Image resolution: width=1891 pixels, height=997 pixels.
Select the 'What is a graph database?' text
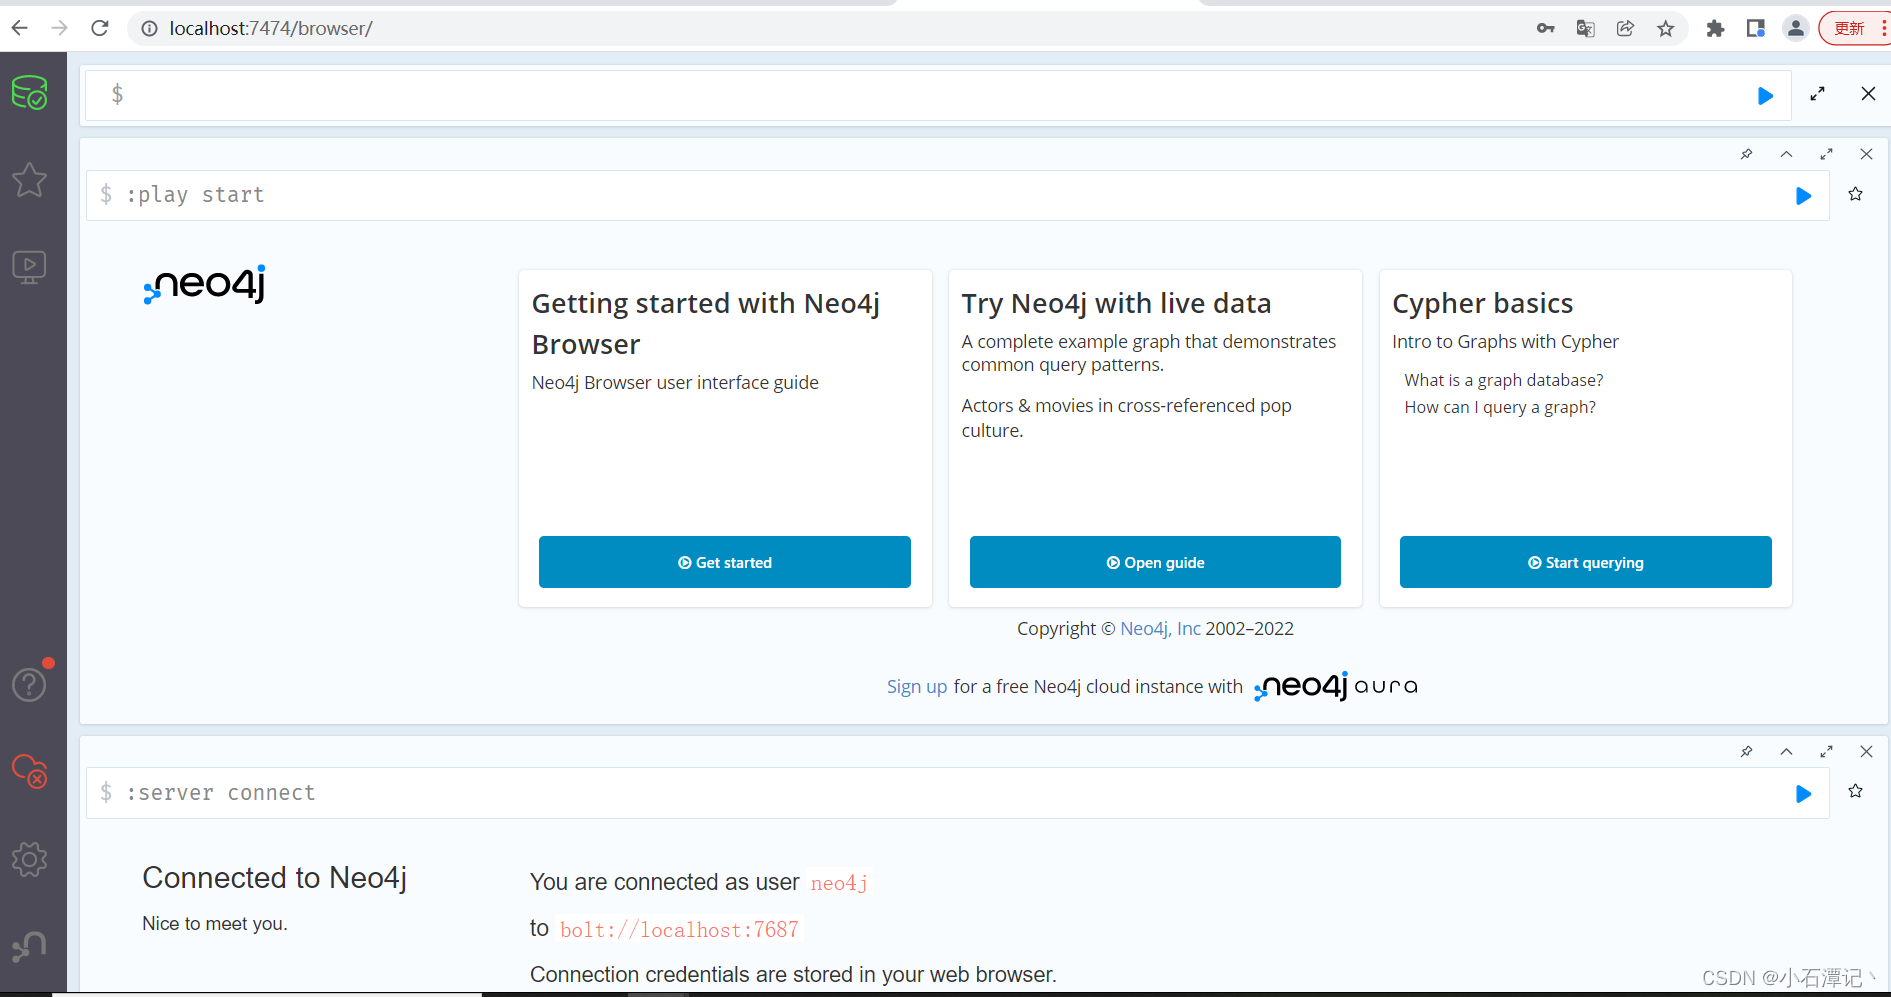[x=1504, y=380]
